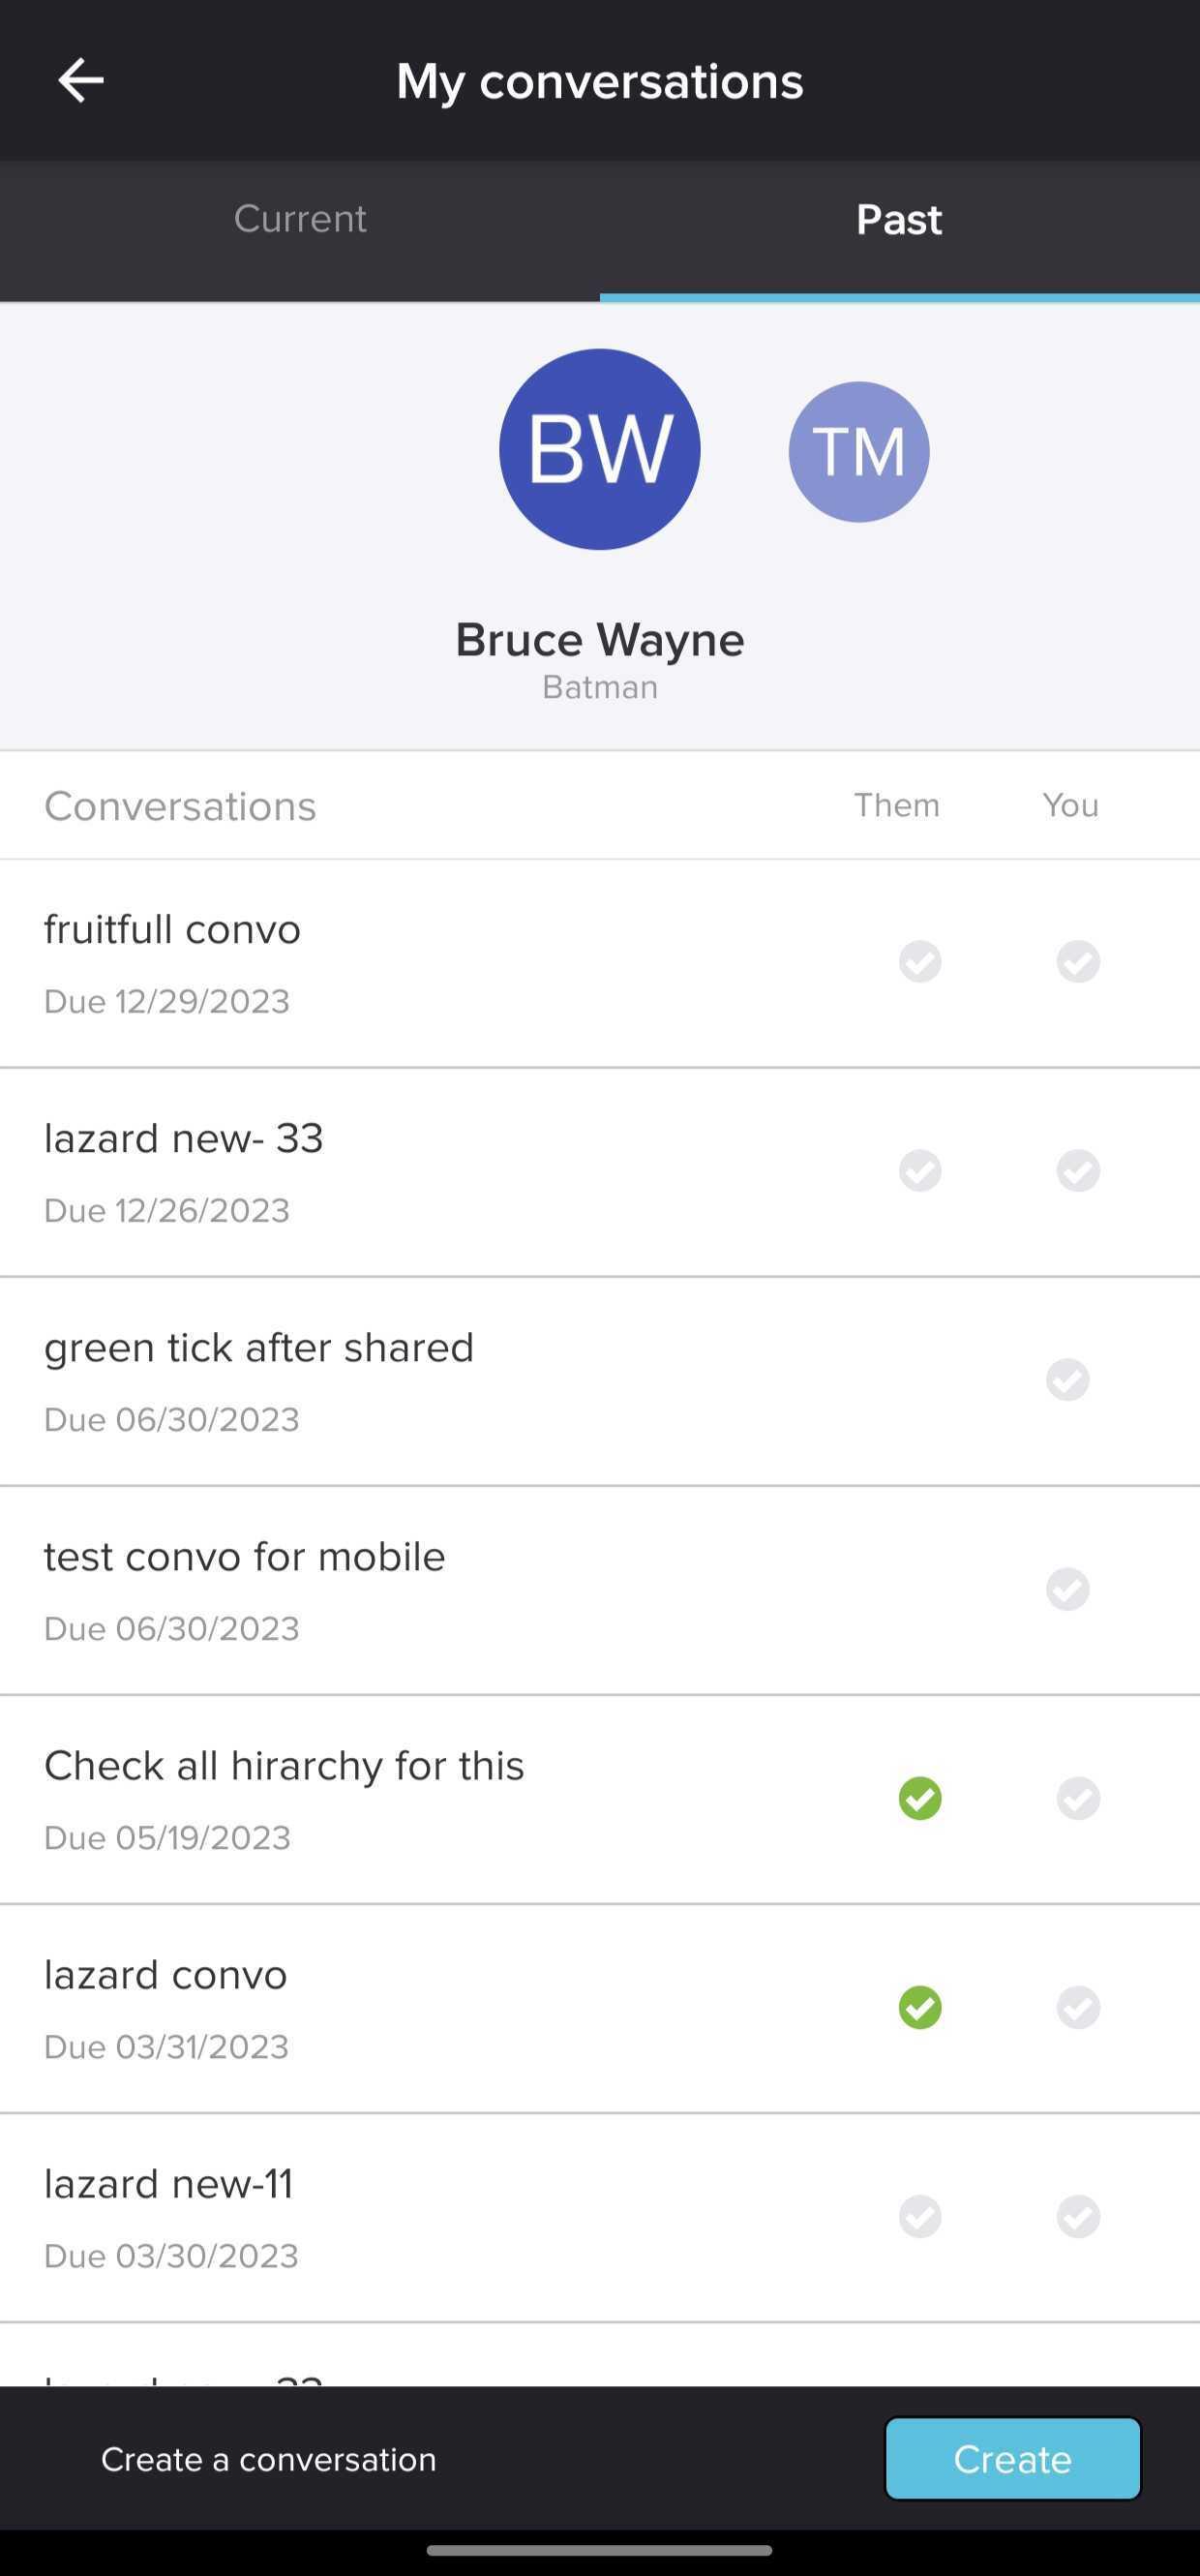Open lazard new- 33 conversation
This screenshot has height=2576, width=1200.
pyautogui.click(x=600, y=1173)
